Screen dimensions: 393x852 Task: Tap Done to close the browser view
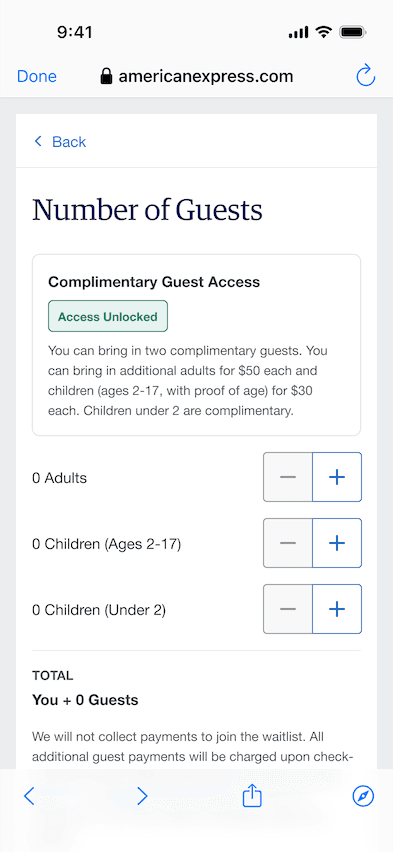36,77
